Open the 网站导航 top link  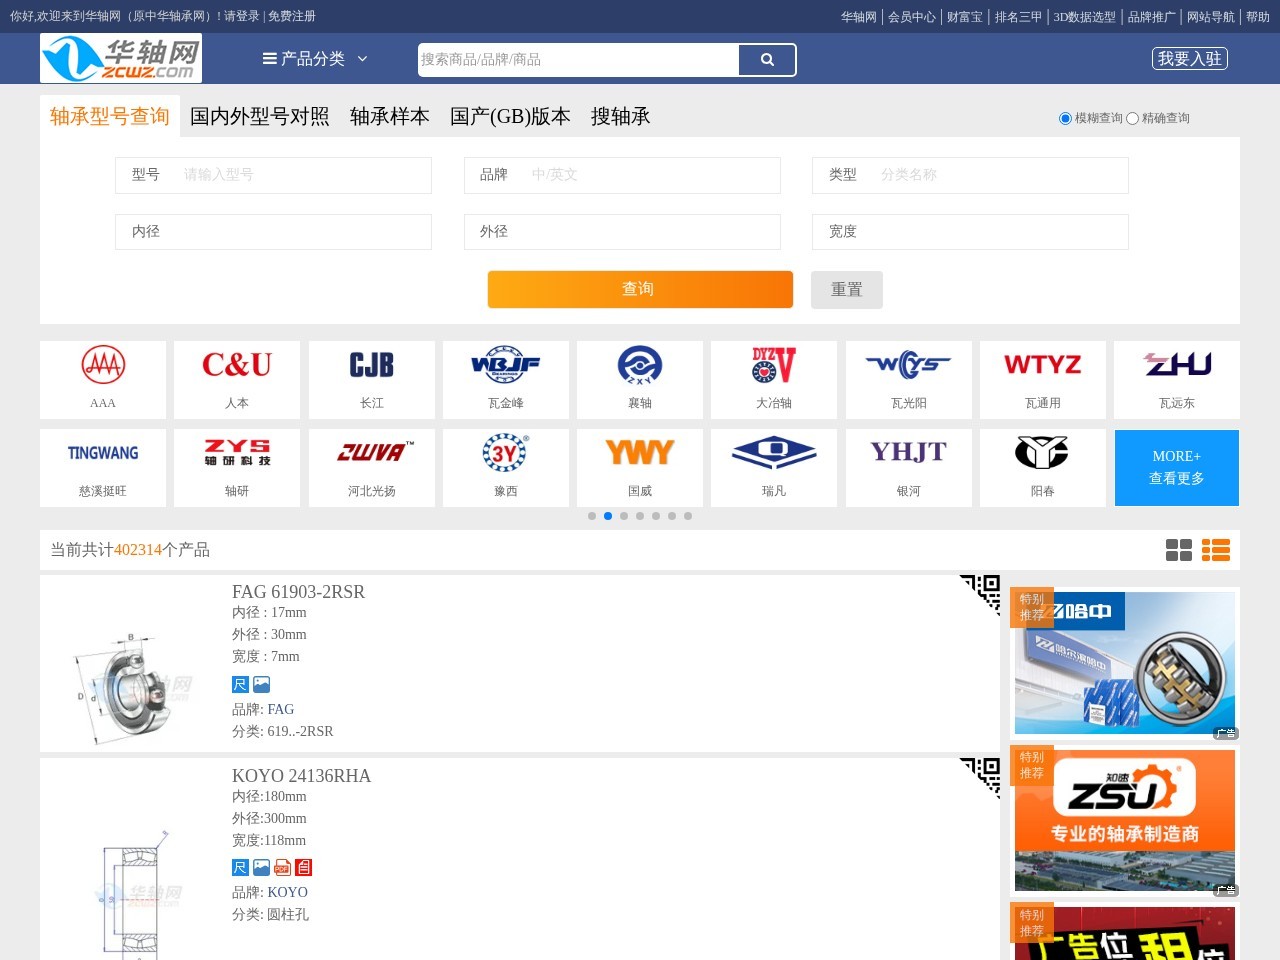(1211, 17)
